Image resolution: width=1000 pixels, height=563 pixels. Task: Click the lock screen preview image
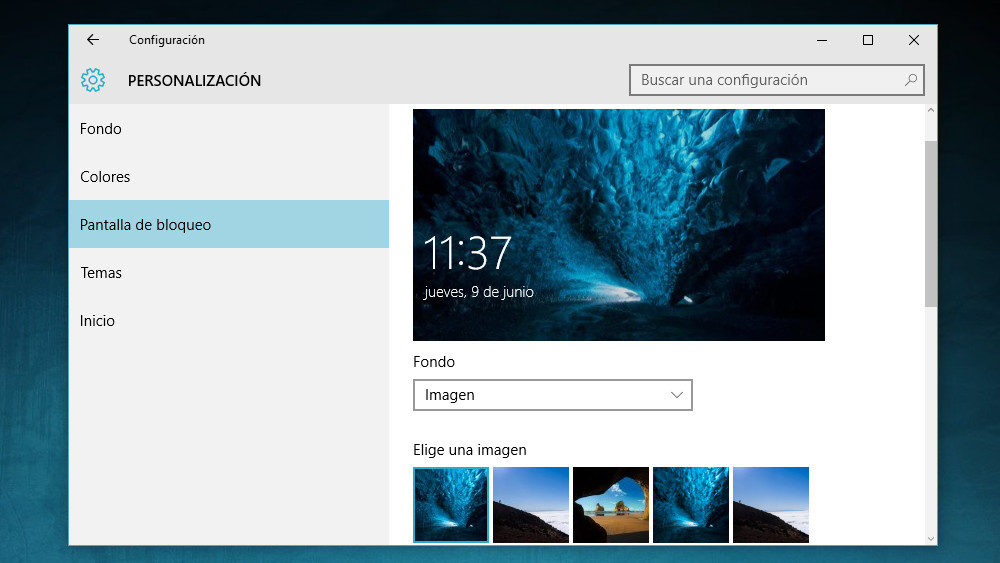619,224
